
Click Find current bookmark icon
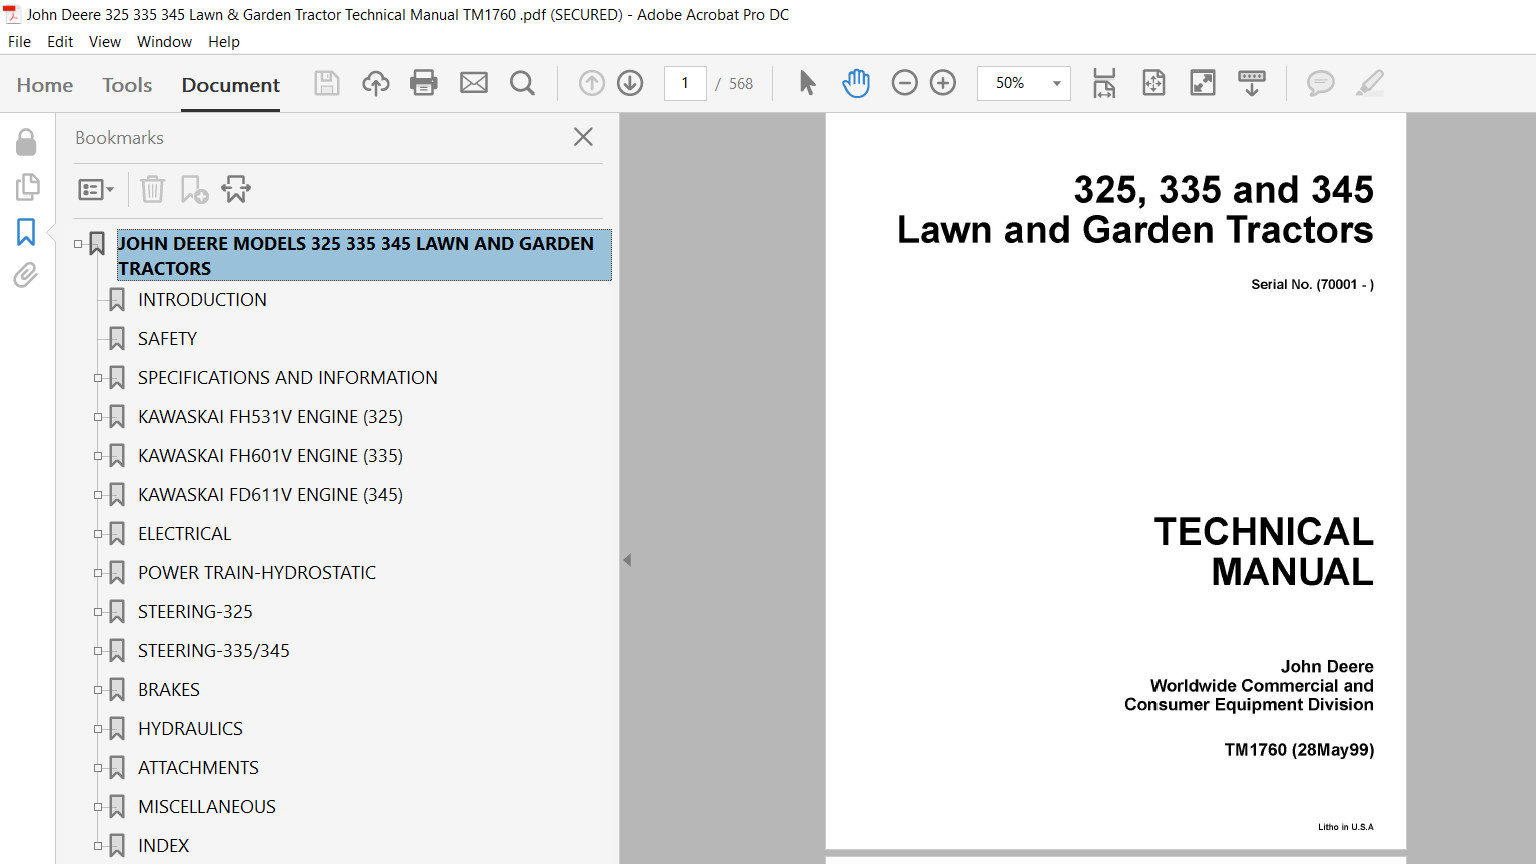pos(236,189)
